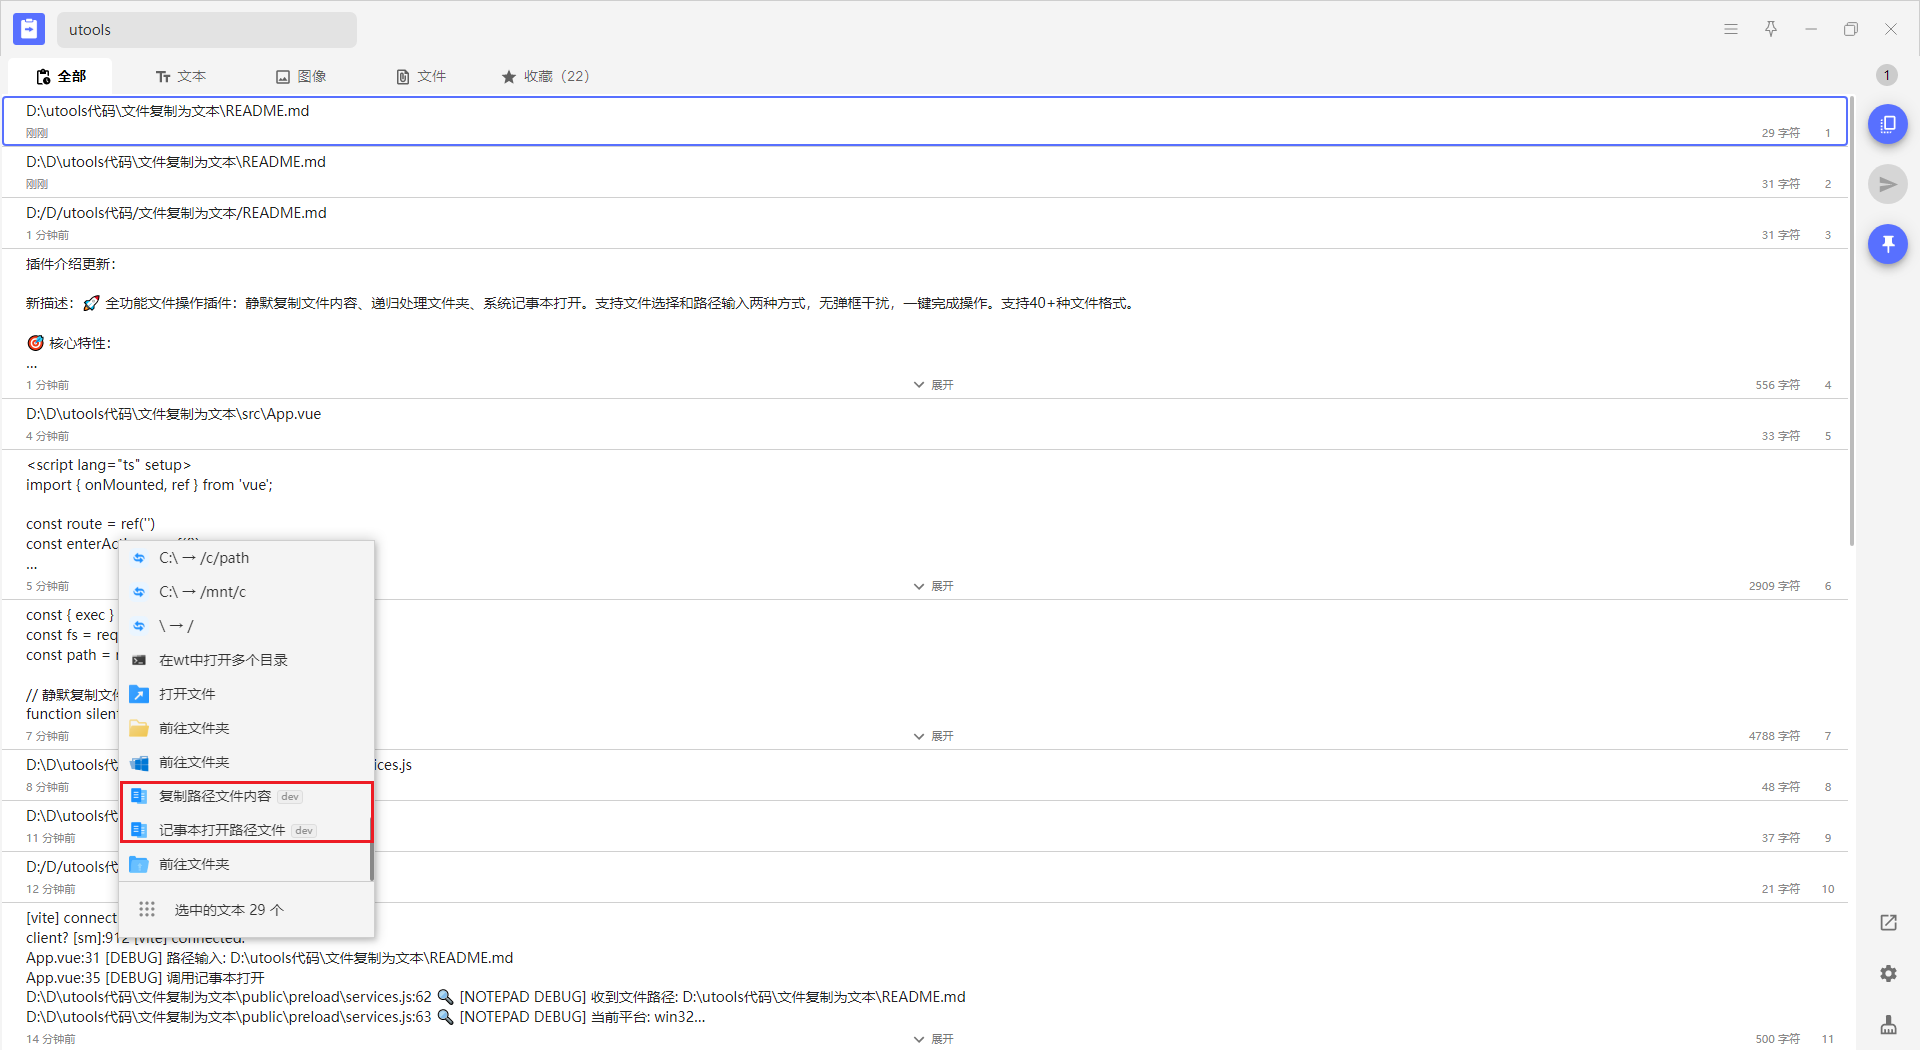The width and height of the screenshot is (1920, 1050).
Task: Switch to the 文本 tab
Action: pyautogui.click(x=181, y=76)
